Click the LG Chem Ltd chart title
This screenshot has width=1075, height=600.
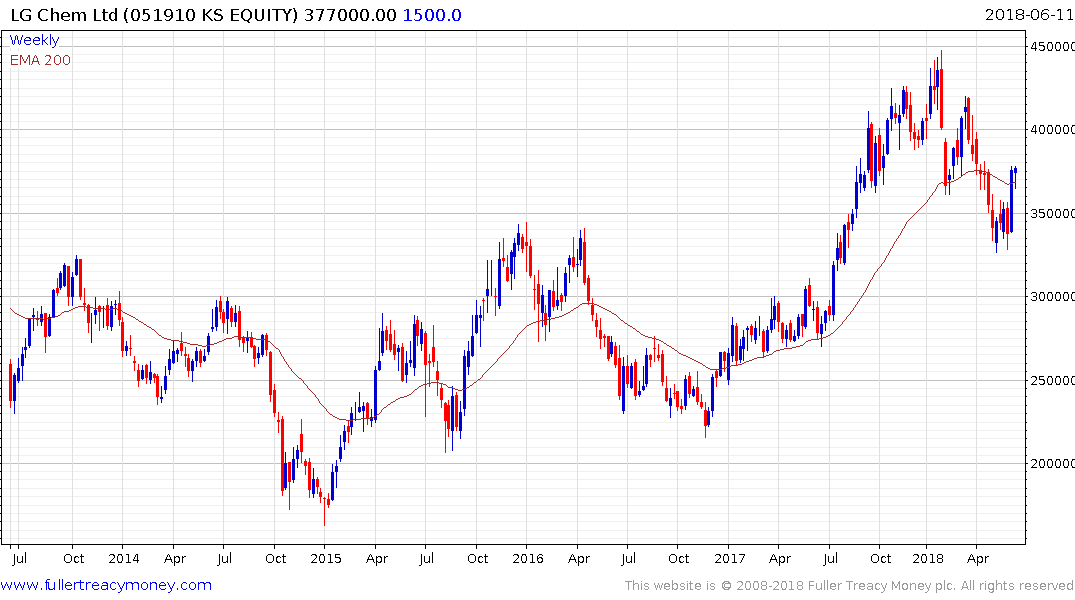[203, 15]
